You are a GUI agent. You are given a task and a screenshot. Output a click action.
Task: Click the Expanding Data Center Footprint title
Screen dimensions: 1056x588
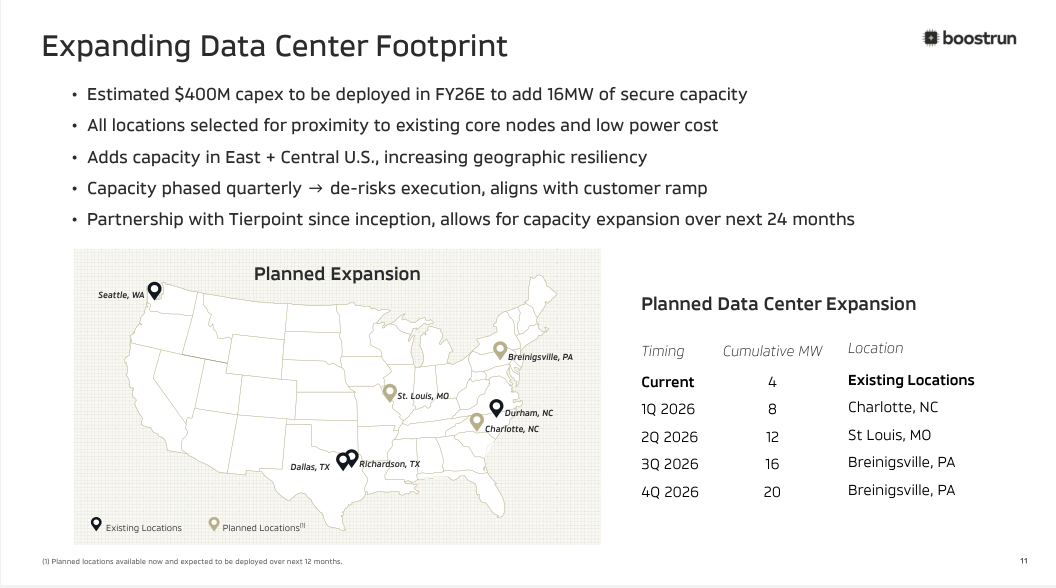[275, 46]
